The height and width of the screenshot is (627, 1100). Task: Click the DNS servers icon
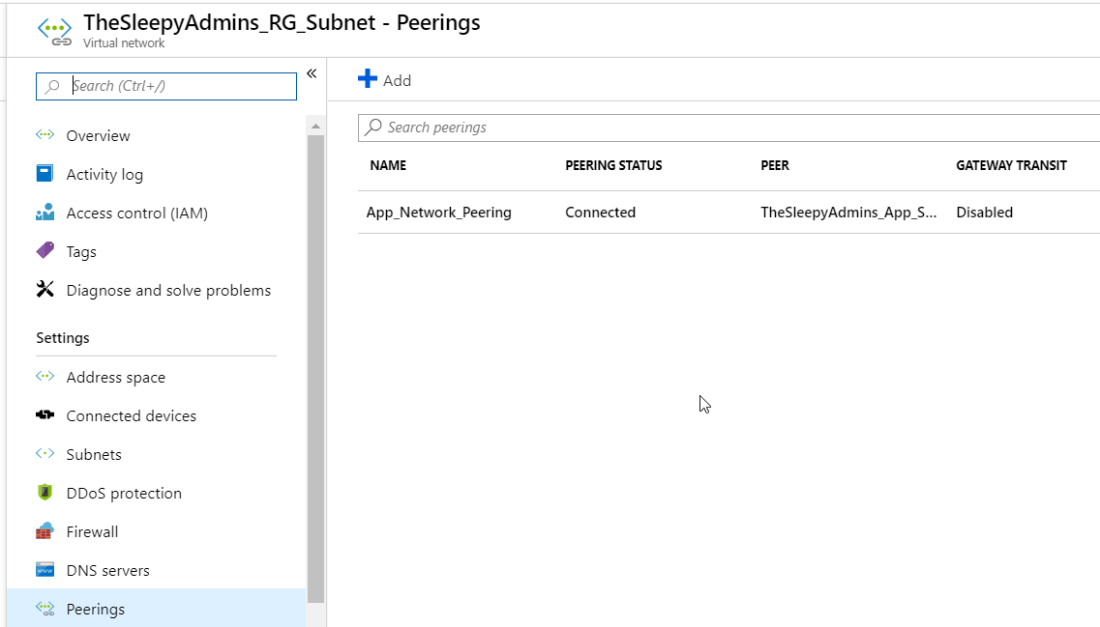[x=44, y=570]
